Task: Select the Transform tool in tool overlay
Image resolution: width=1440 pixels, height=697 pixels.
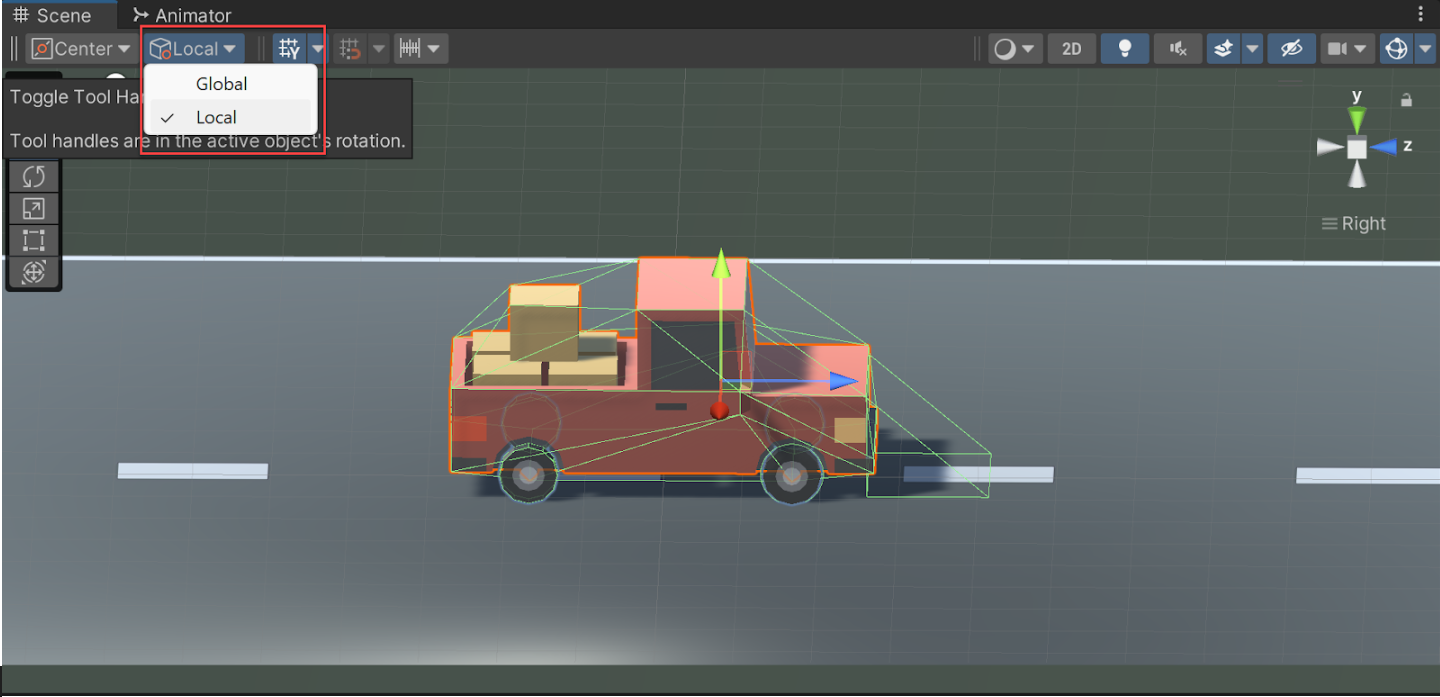Action: click(33, 272)
